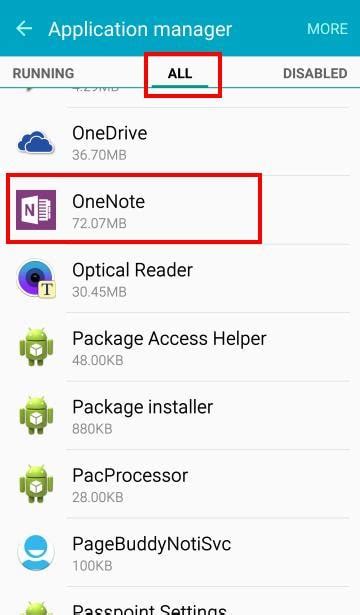Viewport: 360px width, 615px height.
Task: Open the Passpoint Settings entry
Action: pos(180,601)
